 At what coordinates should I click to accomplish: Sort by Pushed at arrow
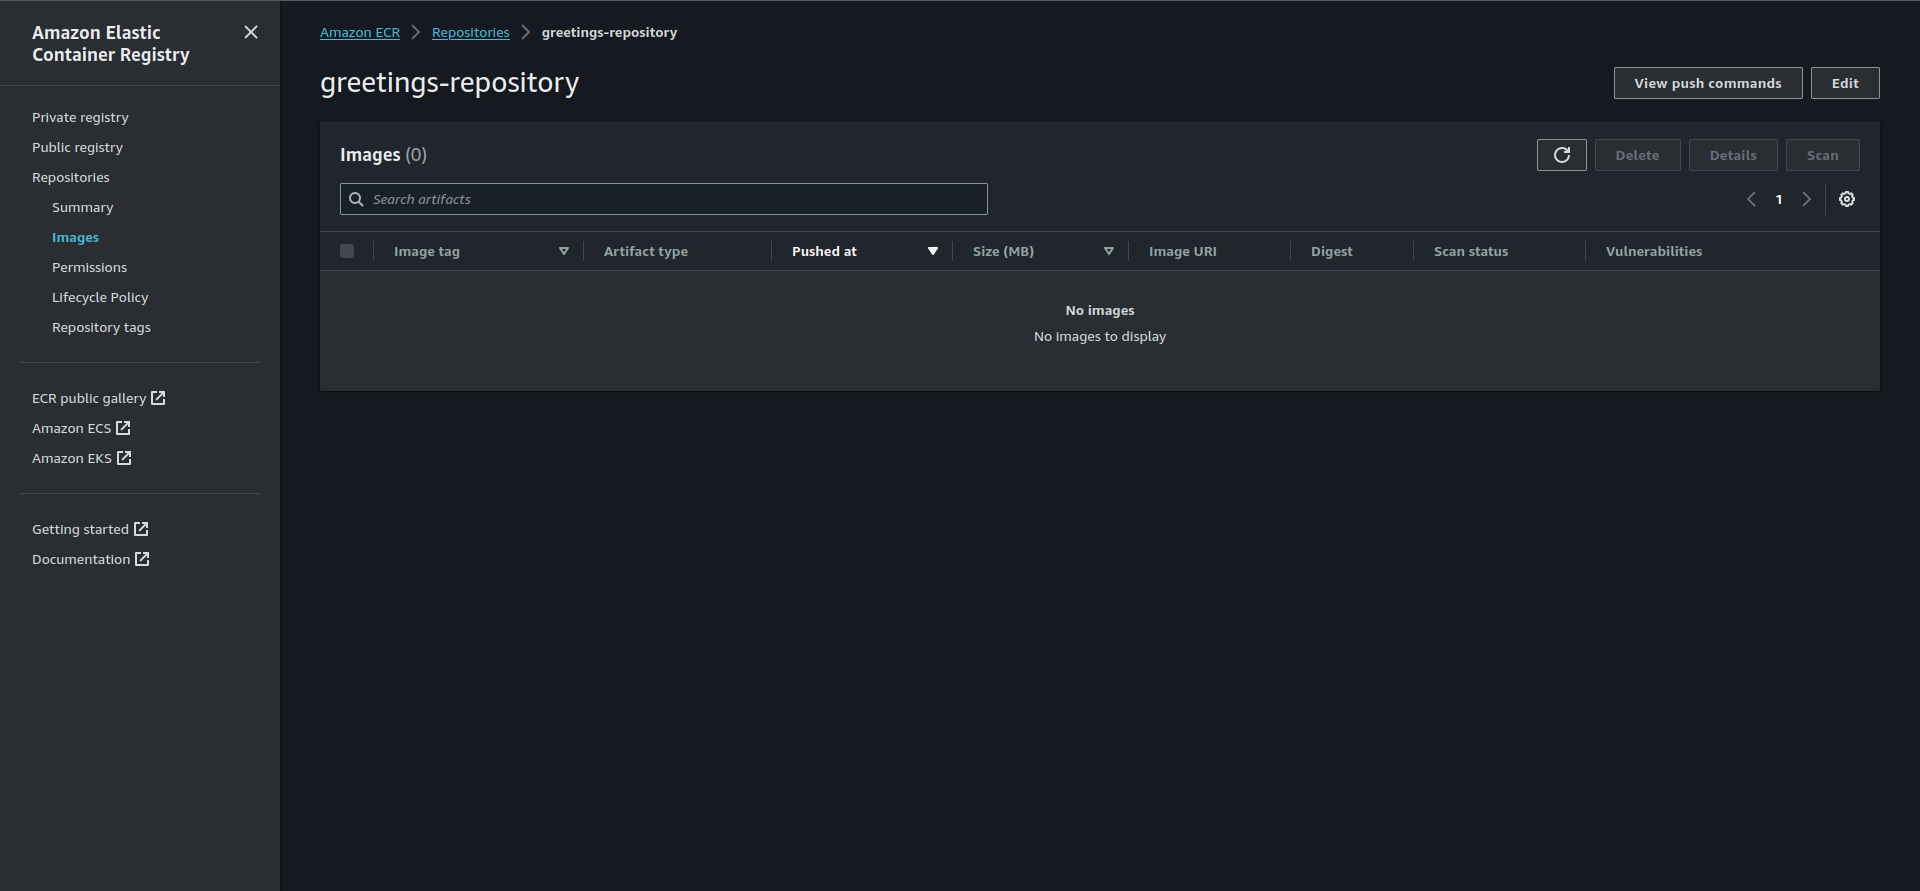933,251
